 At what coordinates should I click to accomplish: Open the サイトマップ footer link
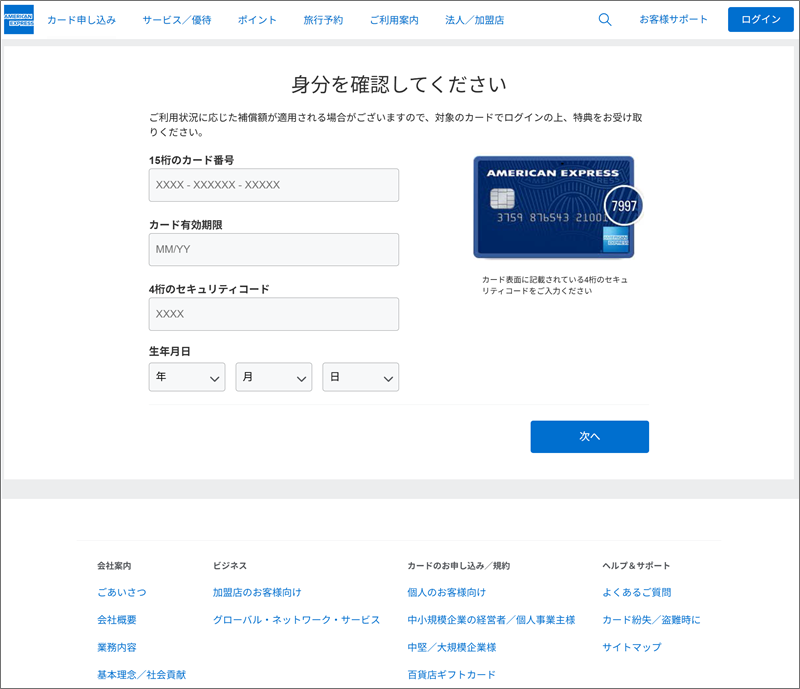pyautogui.click(x=632, y=647)
